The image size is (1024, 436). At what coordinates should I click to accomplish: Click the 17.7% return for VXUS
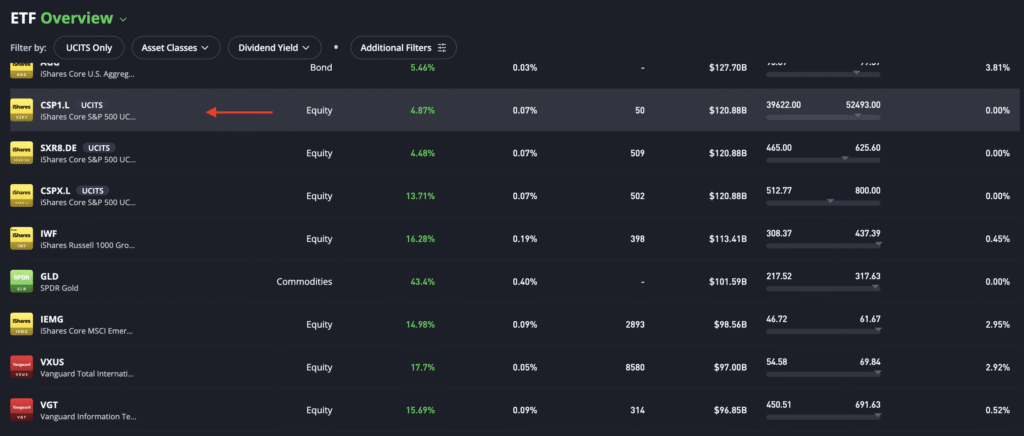pyautogui.click(x=423, y=367)
